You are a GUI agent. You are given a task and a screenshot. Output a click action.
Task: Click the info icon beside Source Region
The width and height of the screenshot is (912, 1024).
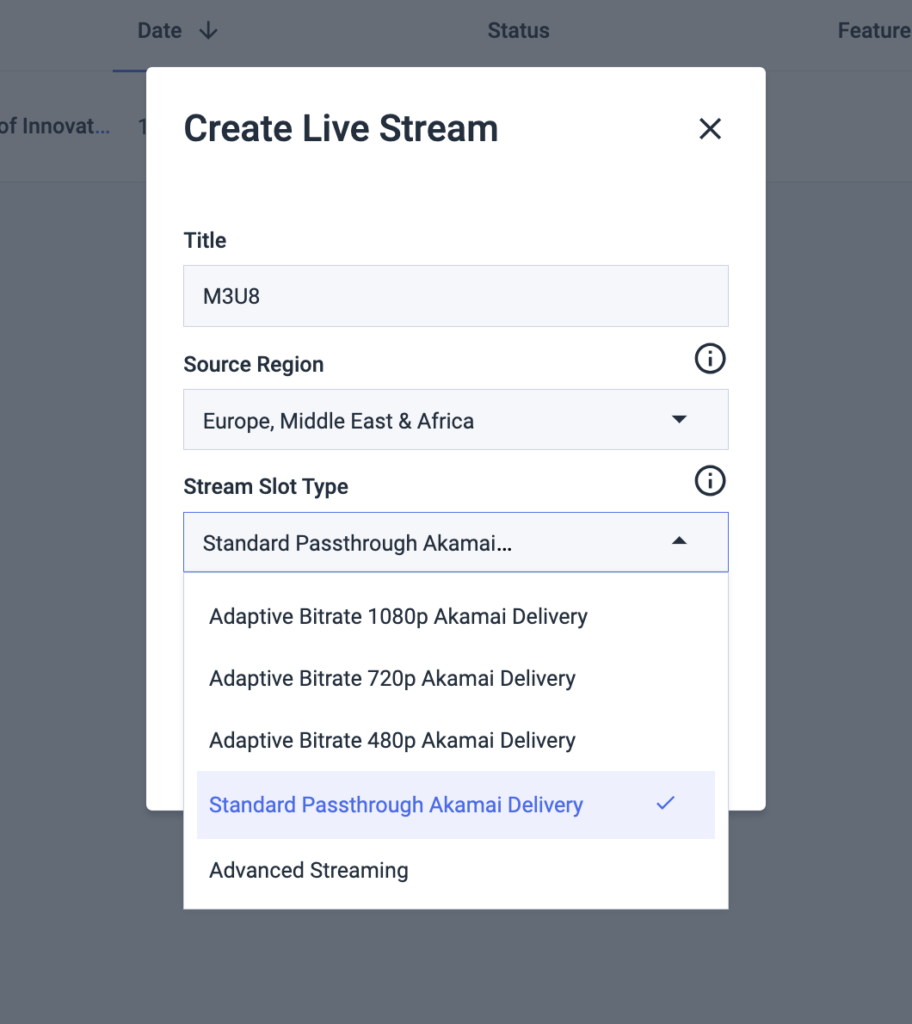(710, 358)
